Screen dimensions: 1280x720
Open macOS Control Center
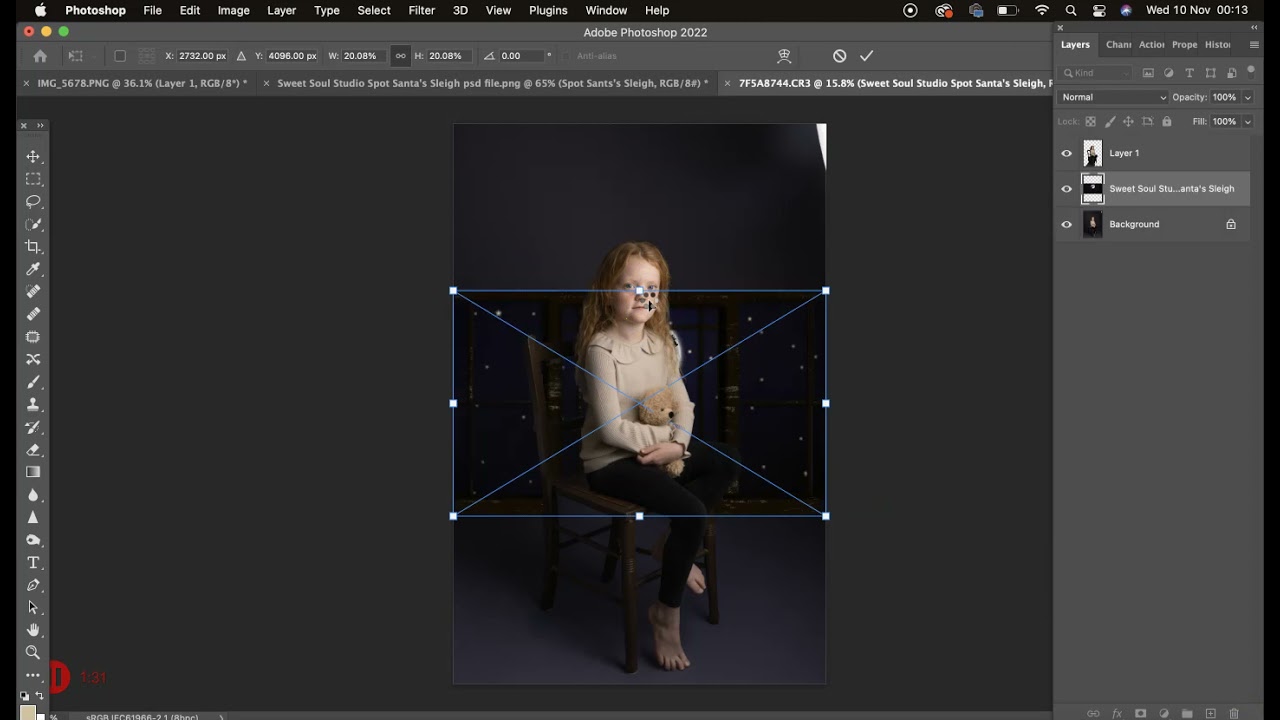tap(1099, 10)
